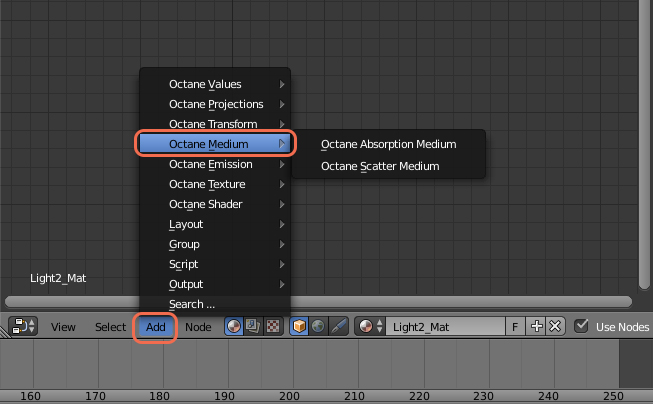Unlink material with X icon

tap(556, 326)
